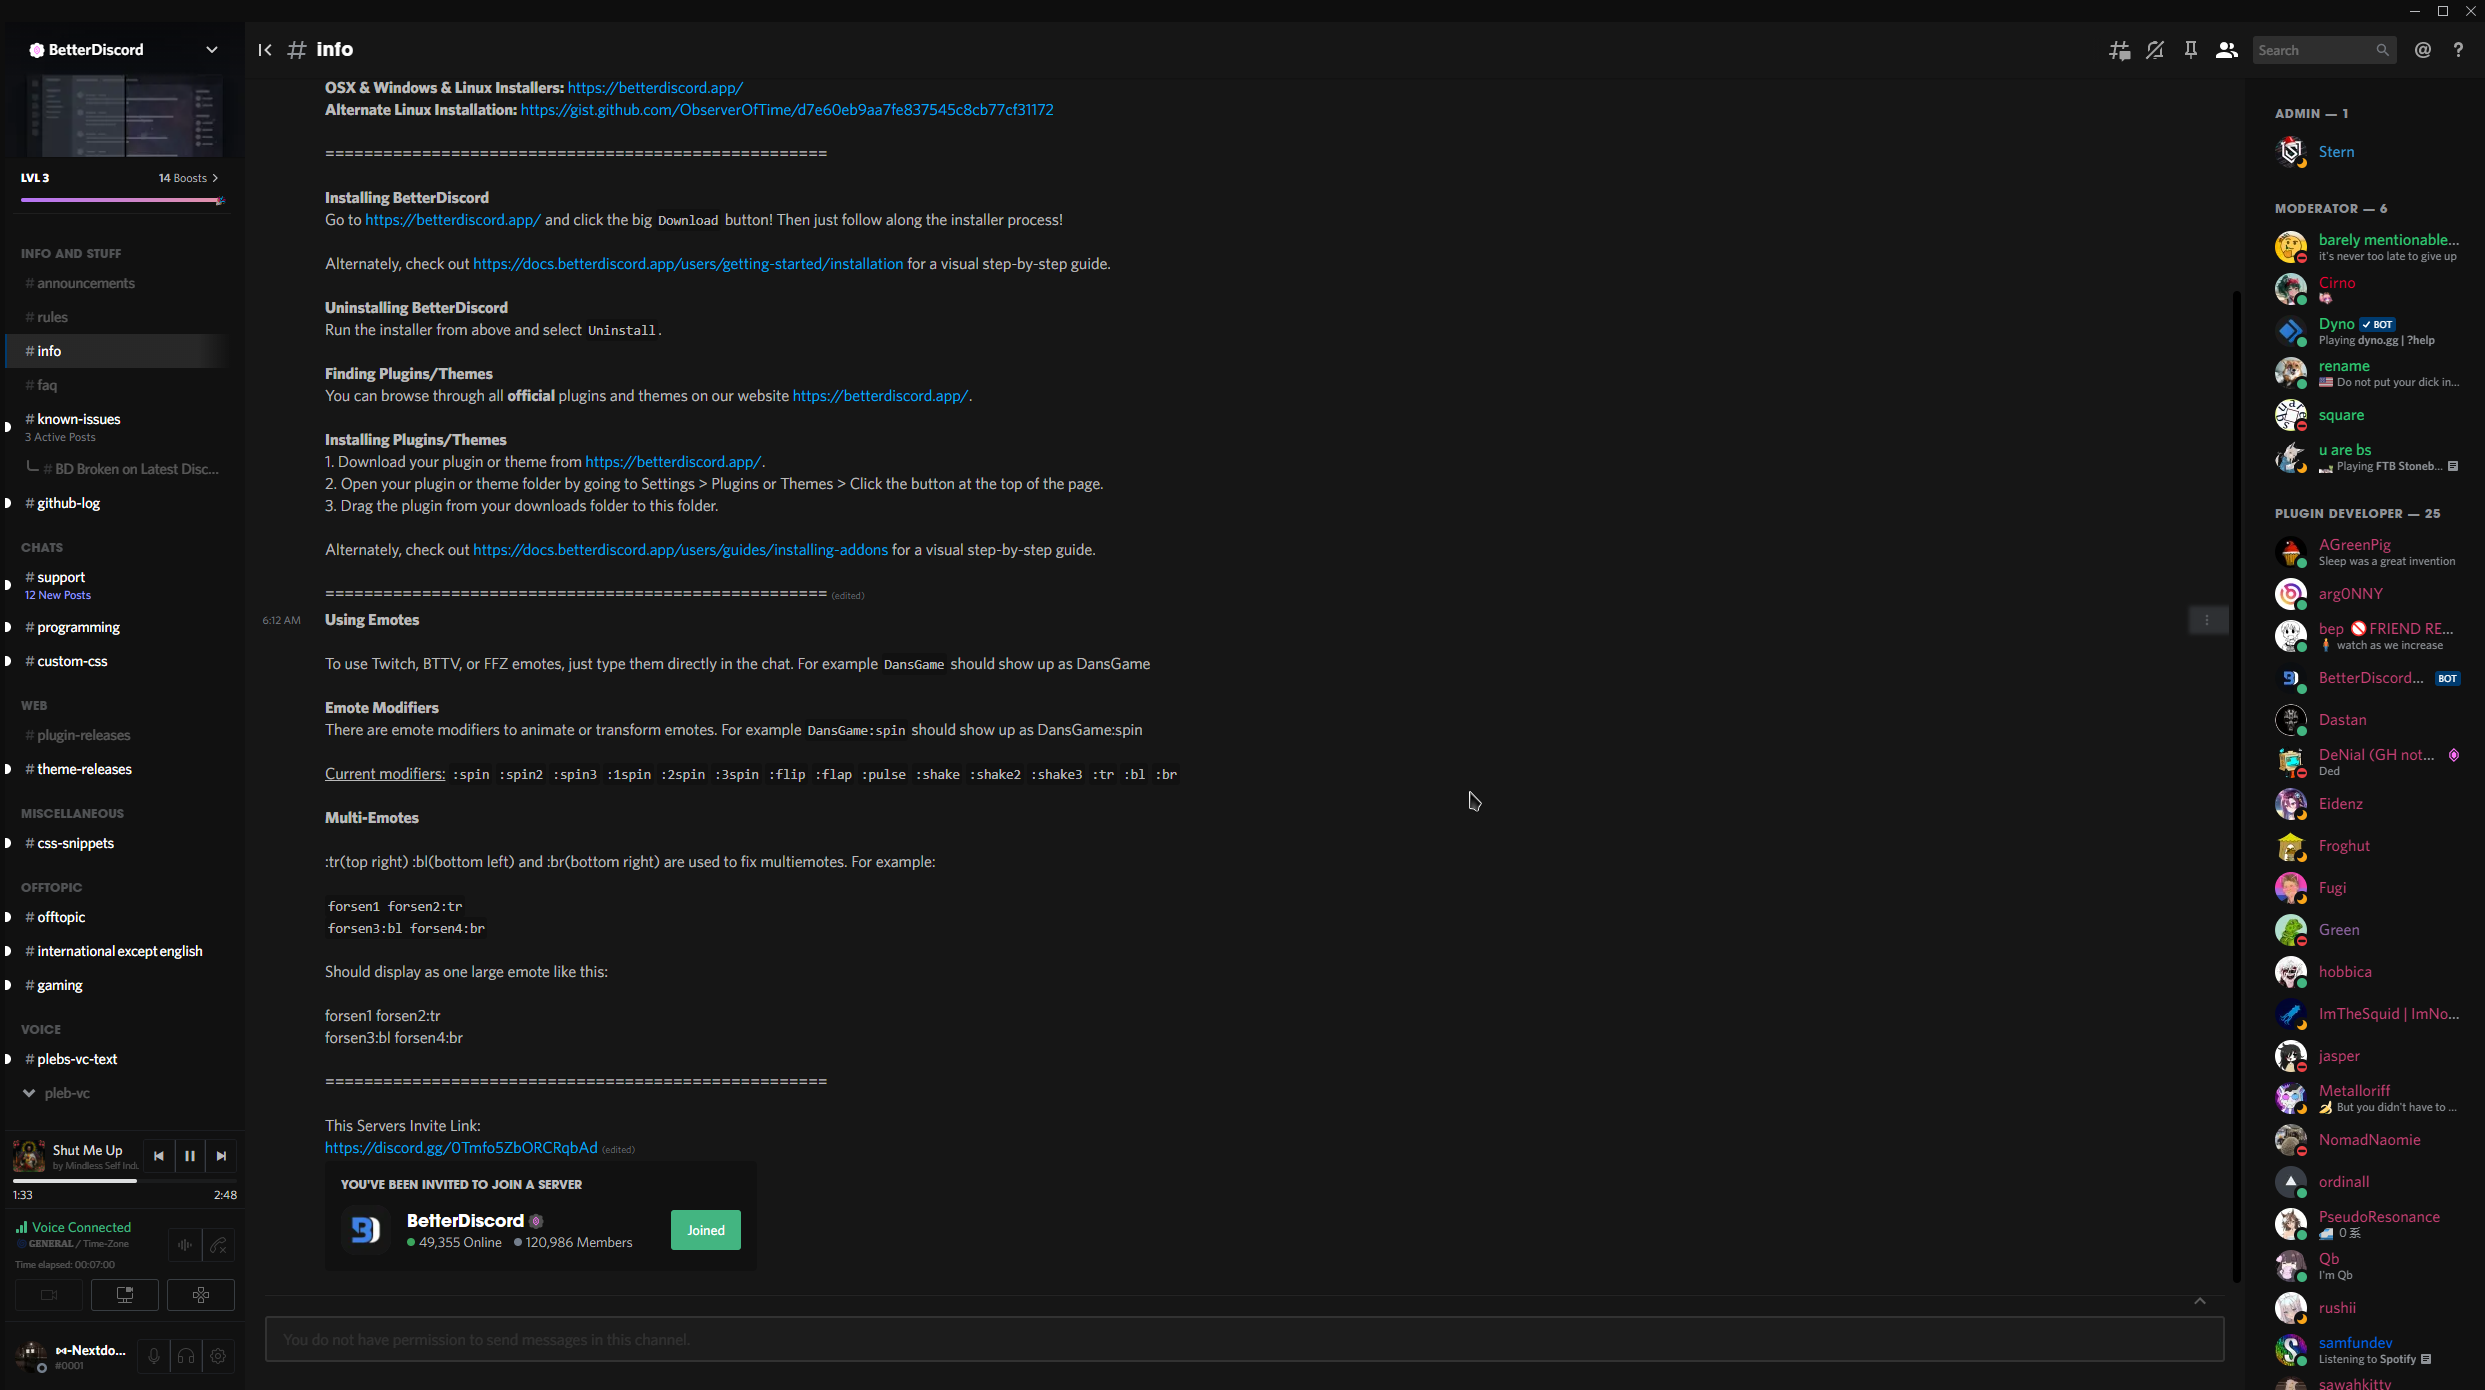Start screen sharing with the monitor icon

pos(124,1294)
